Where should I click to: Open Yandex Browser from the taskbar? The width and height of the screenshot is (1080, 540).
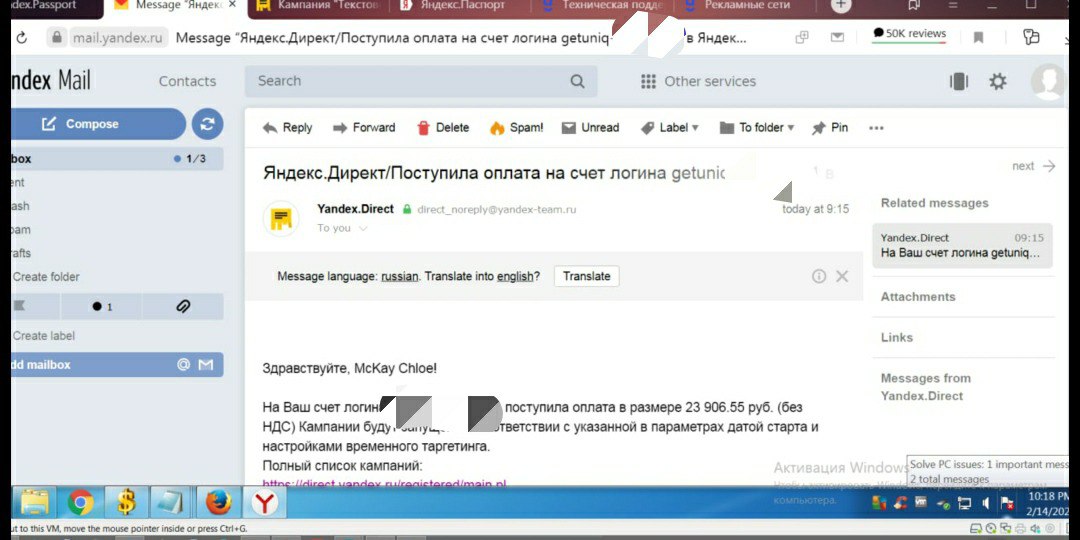point(264,503)
